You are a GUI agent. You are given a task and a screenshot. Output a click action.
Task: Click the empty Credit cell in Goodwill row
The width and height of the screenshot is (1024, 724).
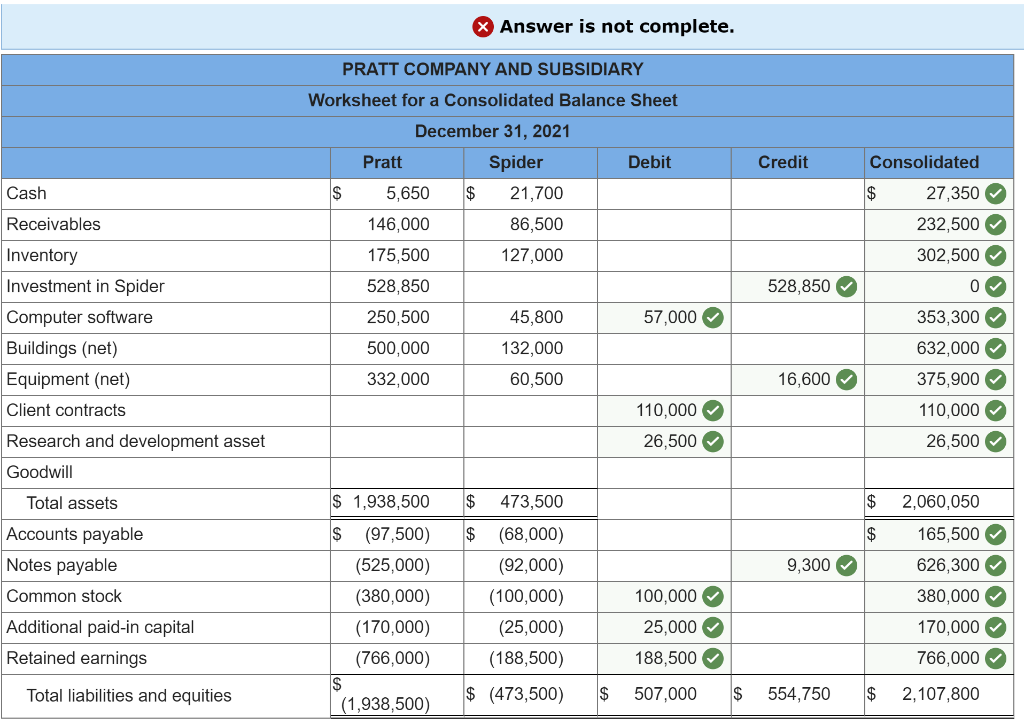pyautogui.click(x=797, y=472)
